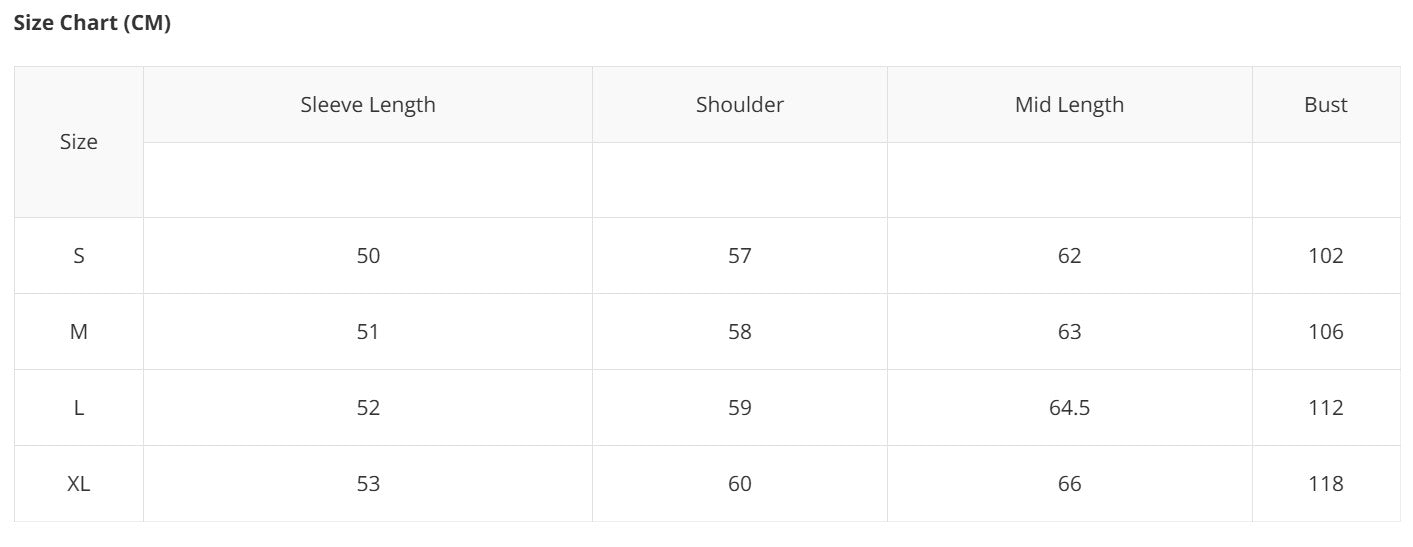The width and height of the screenshot is (1413, 547).
Task: Click the Size header cell
Action: point(79,142)
